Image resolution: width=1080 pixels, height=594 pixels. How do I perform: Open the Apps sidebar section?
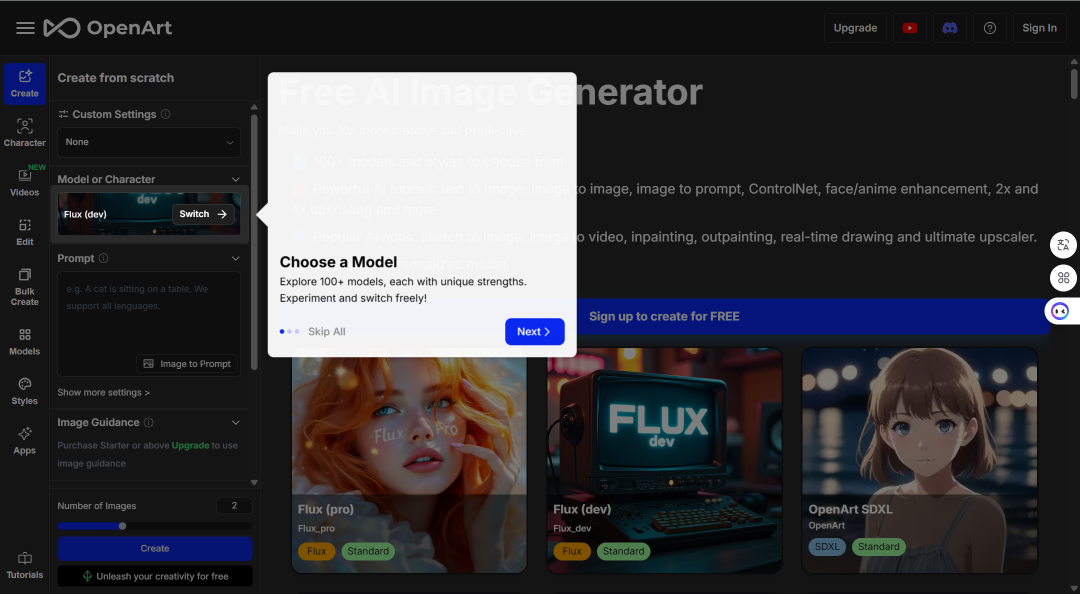tap(25, 441)
